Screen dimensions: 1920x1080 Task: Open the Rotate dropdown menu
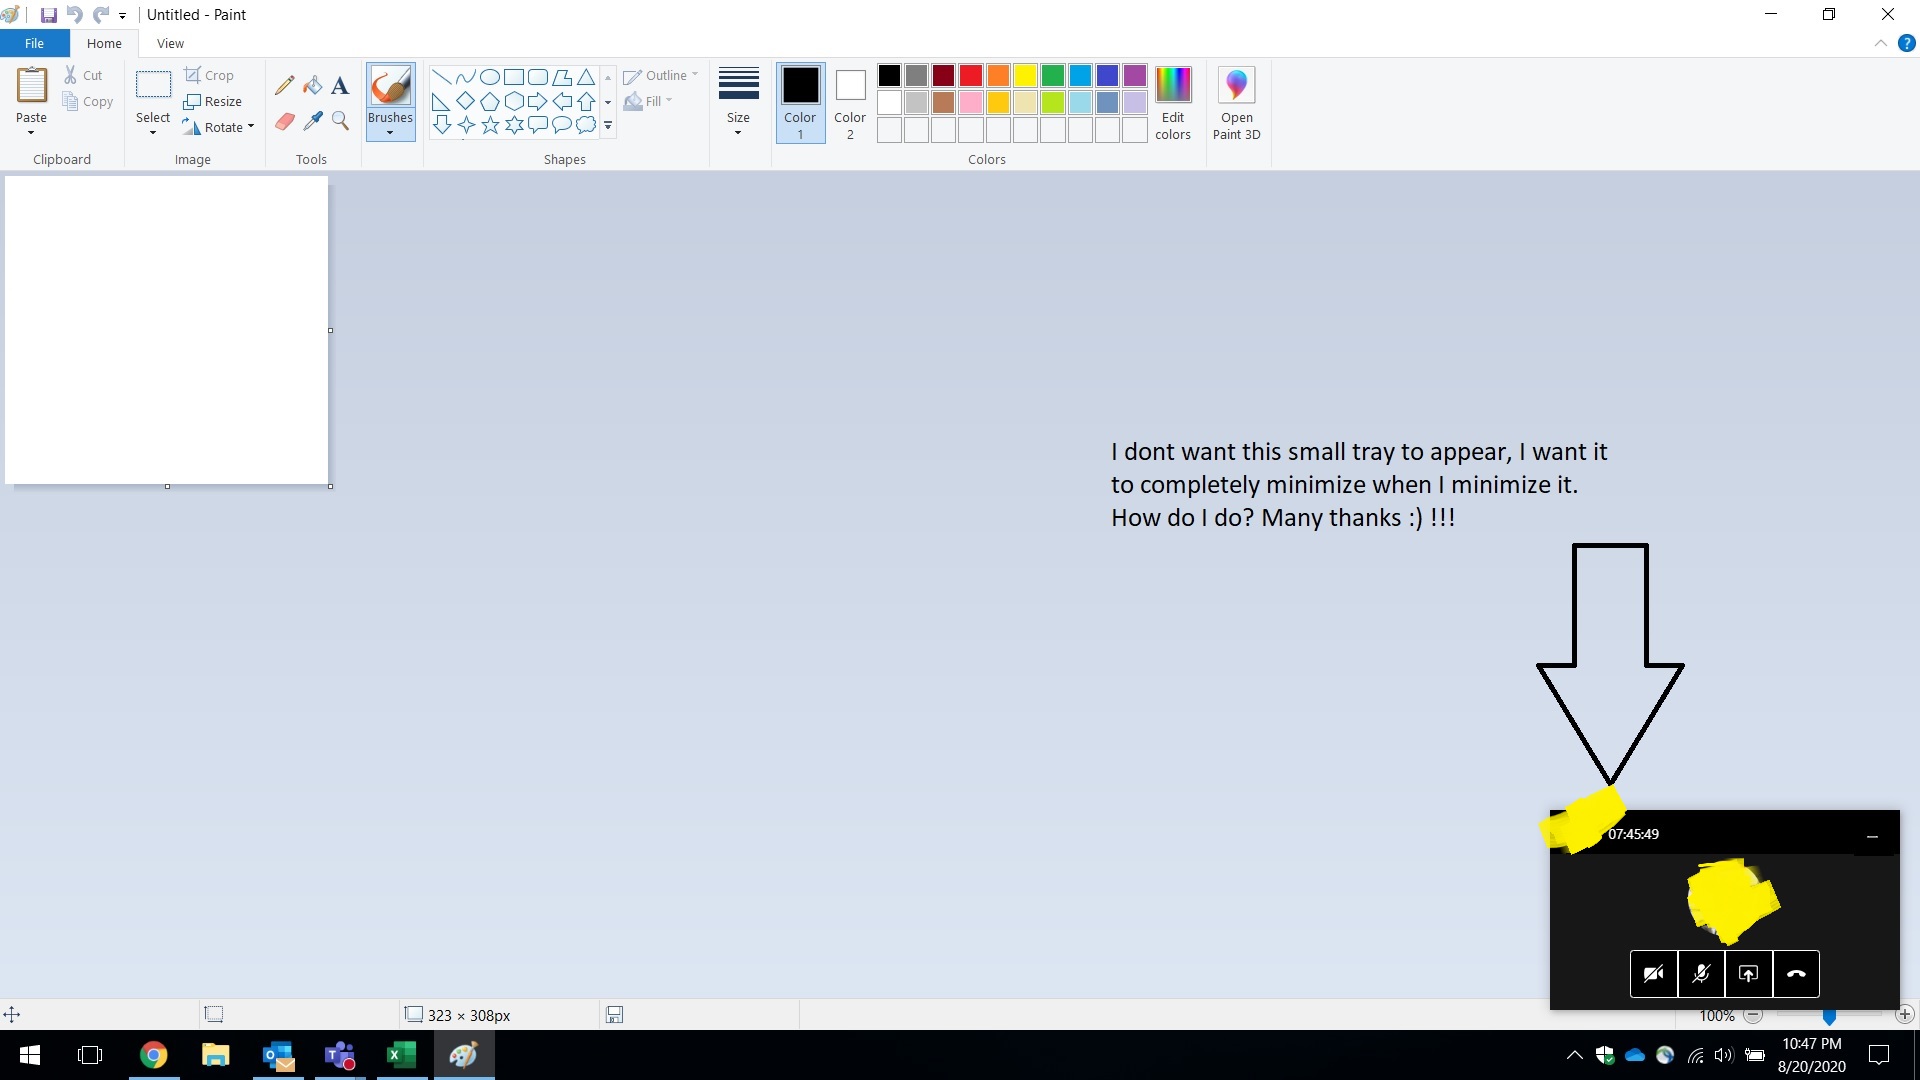(219, 127)
